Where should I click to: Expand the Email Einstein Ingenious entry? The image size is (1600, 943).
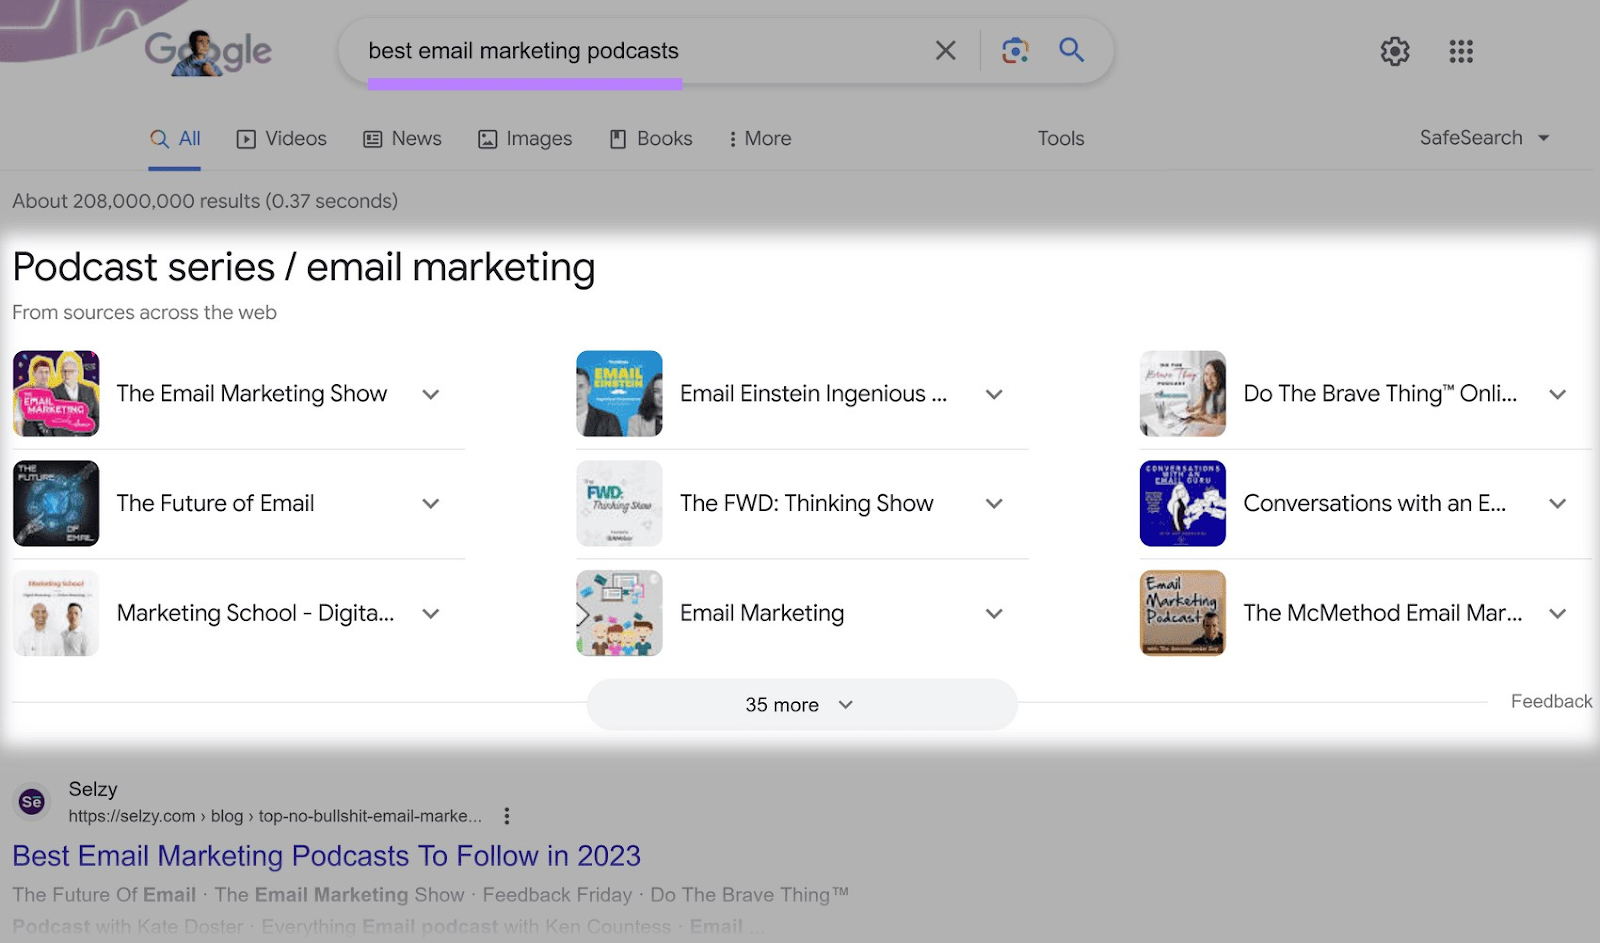[994, 394]
